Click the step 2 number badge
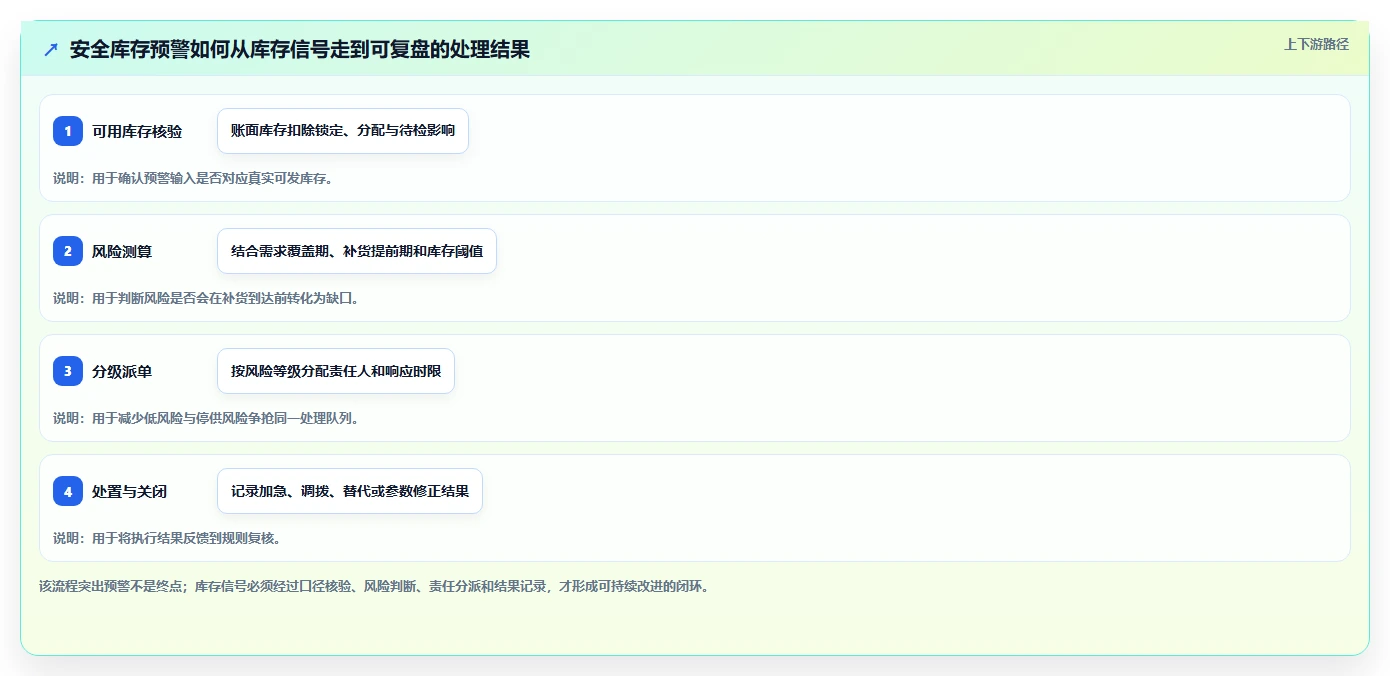 (x=68, y=251)
